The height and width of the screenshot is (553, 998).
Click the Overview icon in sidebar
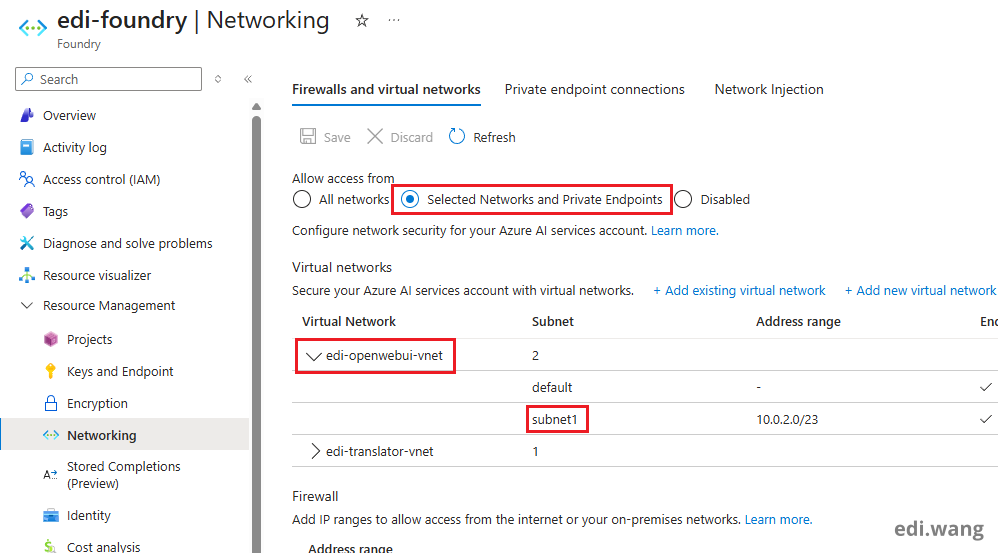point(27,115)
